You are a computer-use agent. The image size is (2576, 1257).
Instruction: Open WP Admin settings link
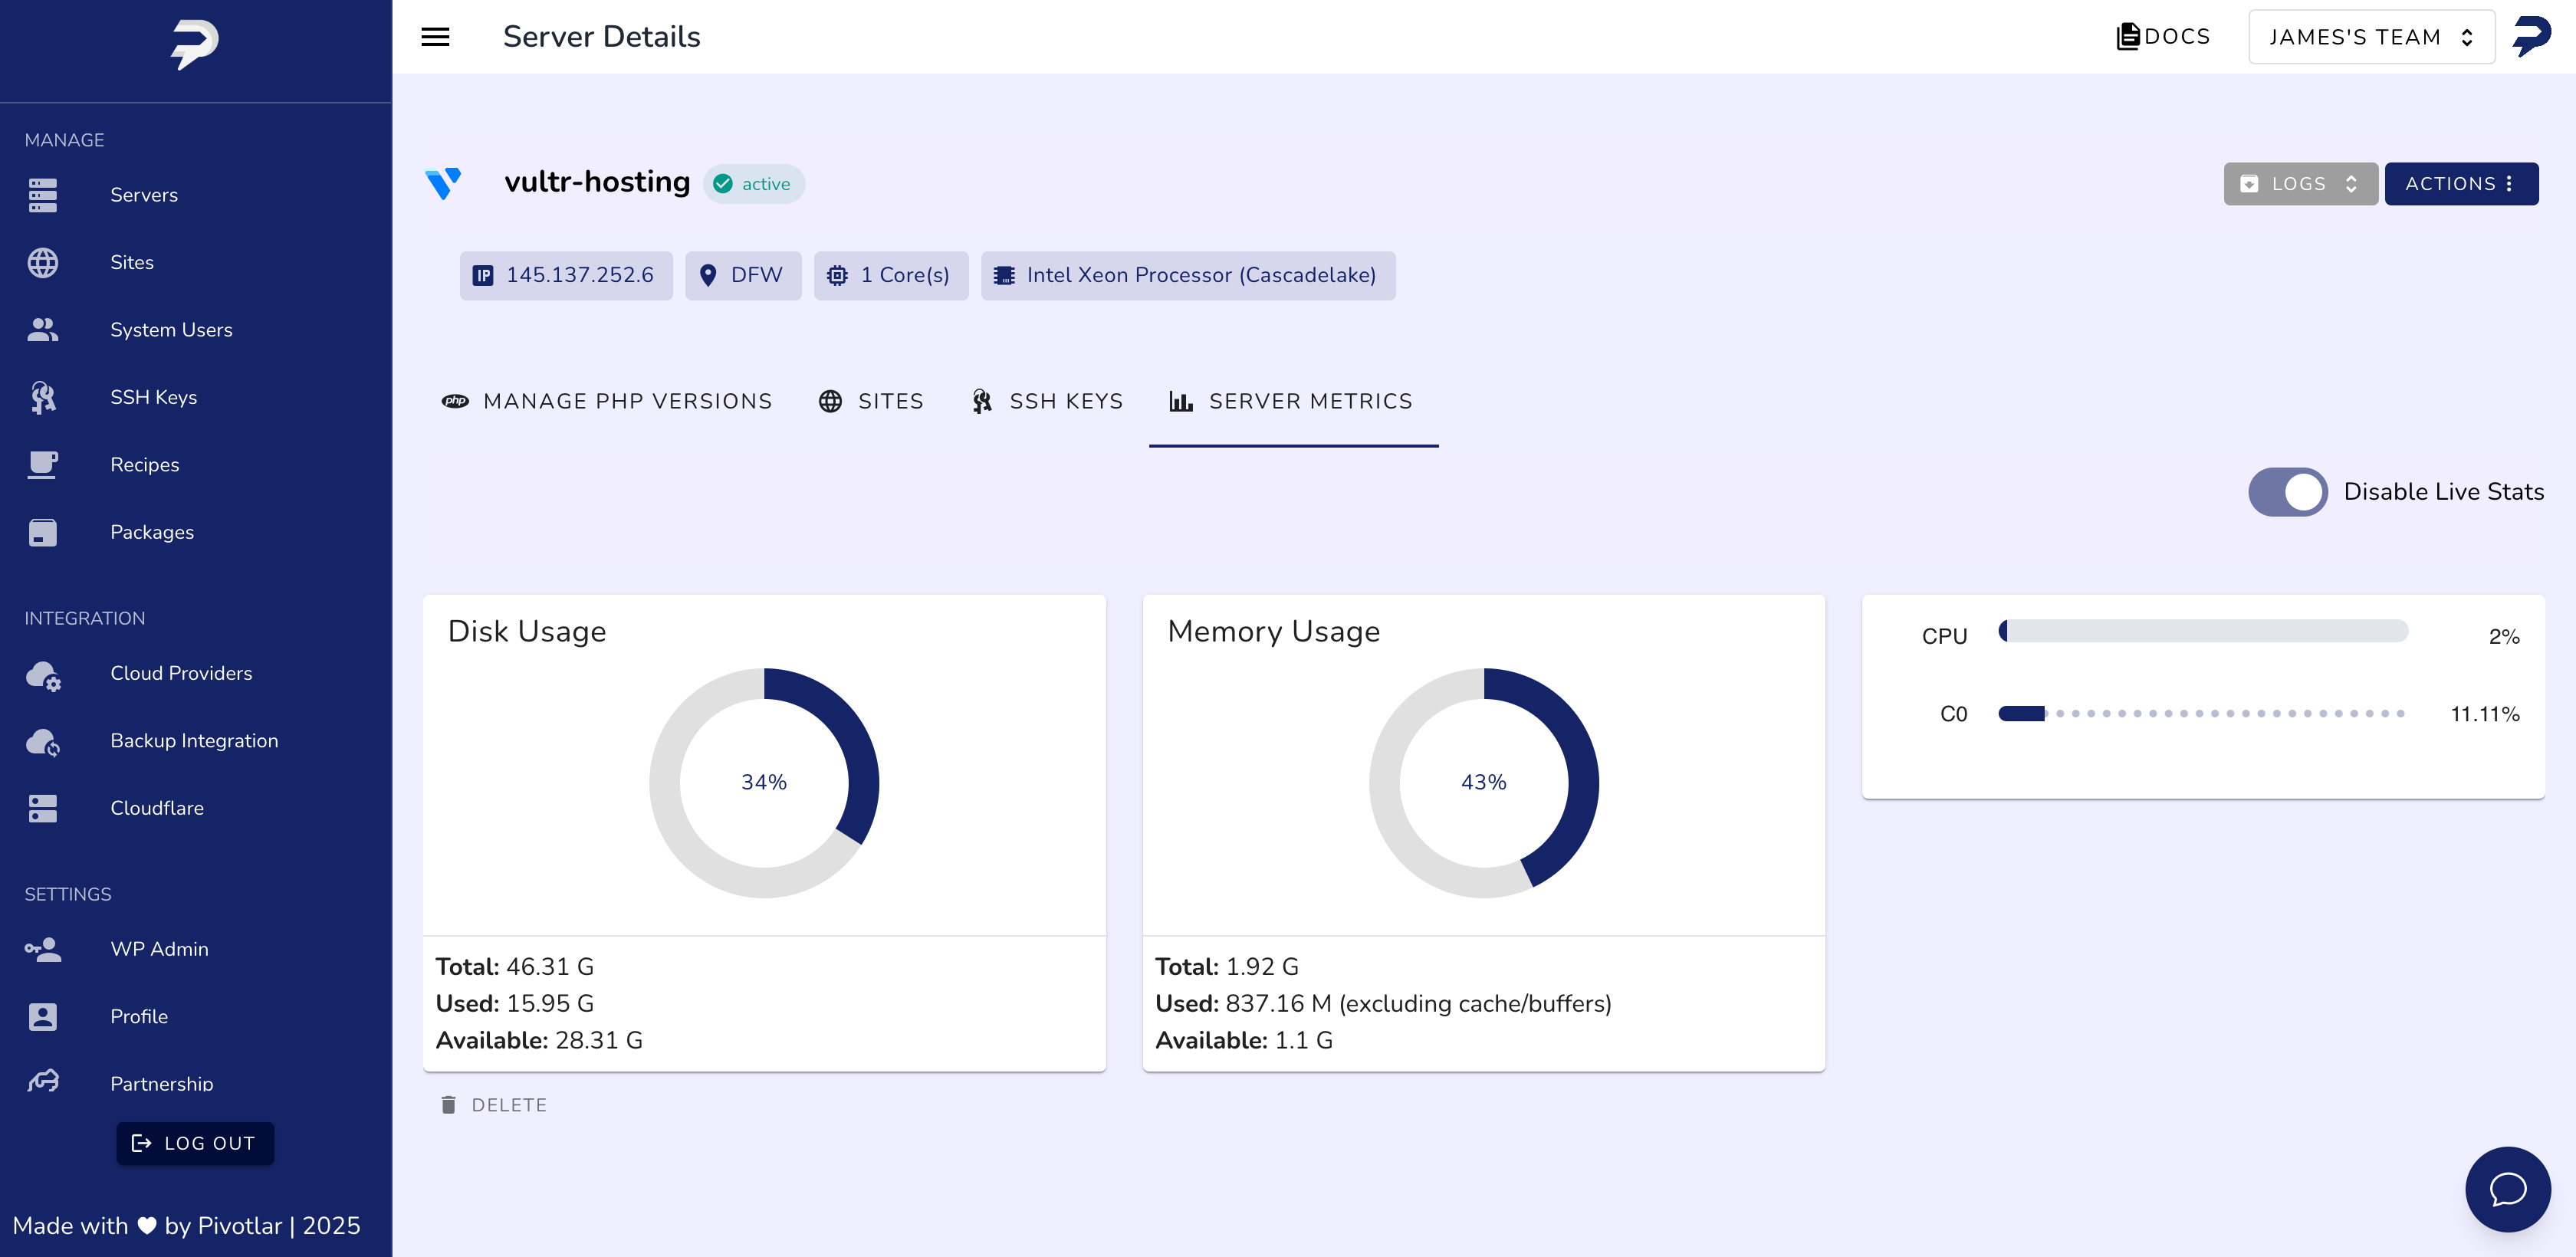pyautogui.click(x=159, y=949)
